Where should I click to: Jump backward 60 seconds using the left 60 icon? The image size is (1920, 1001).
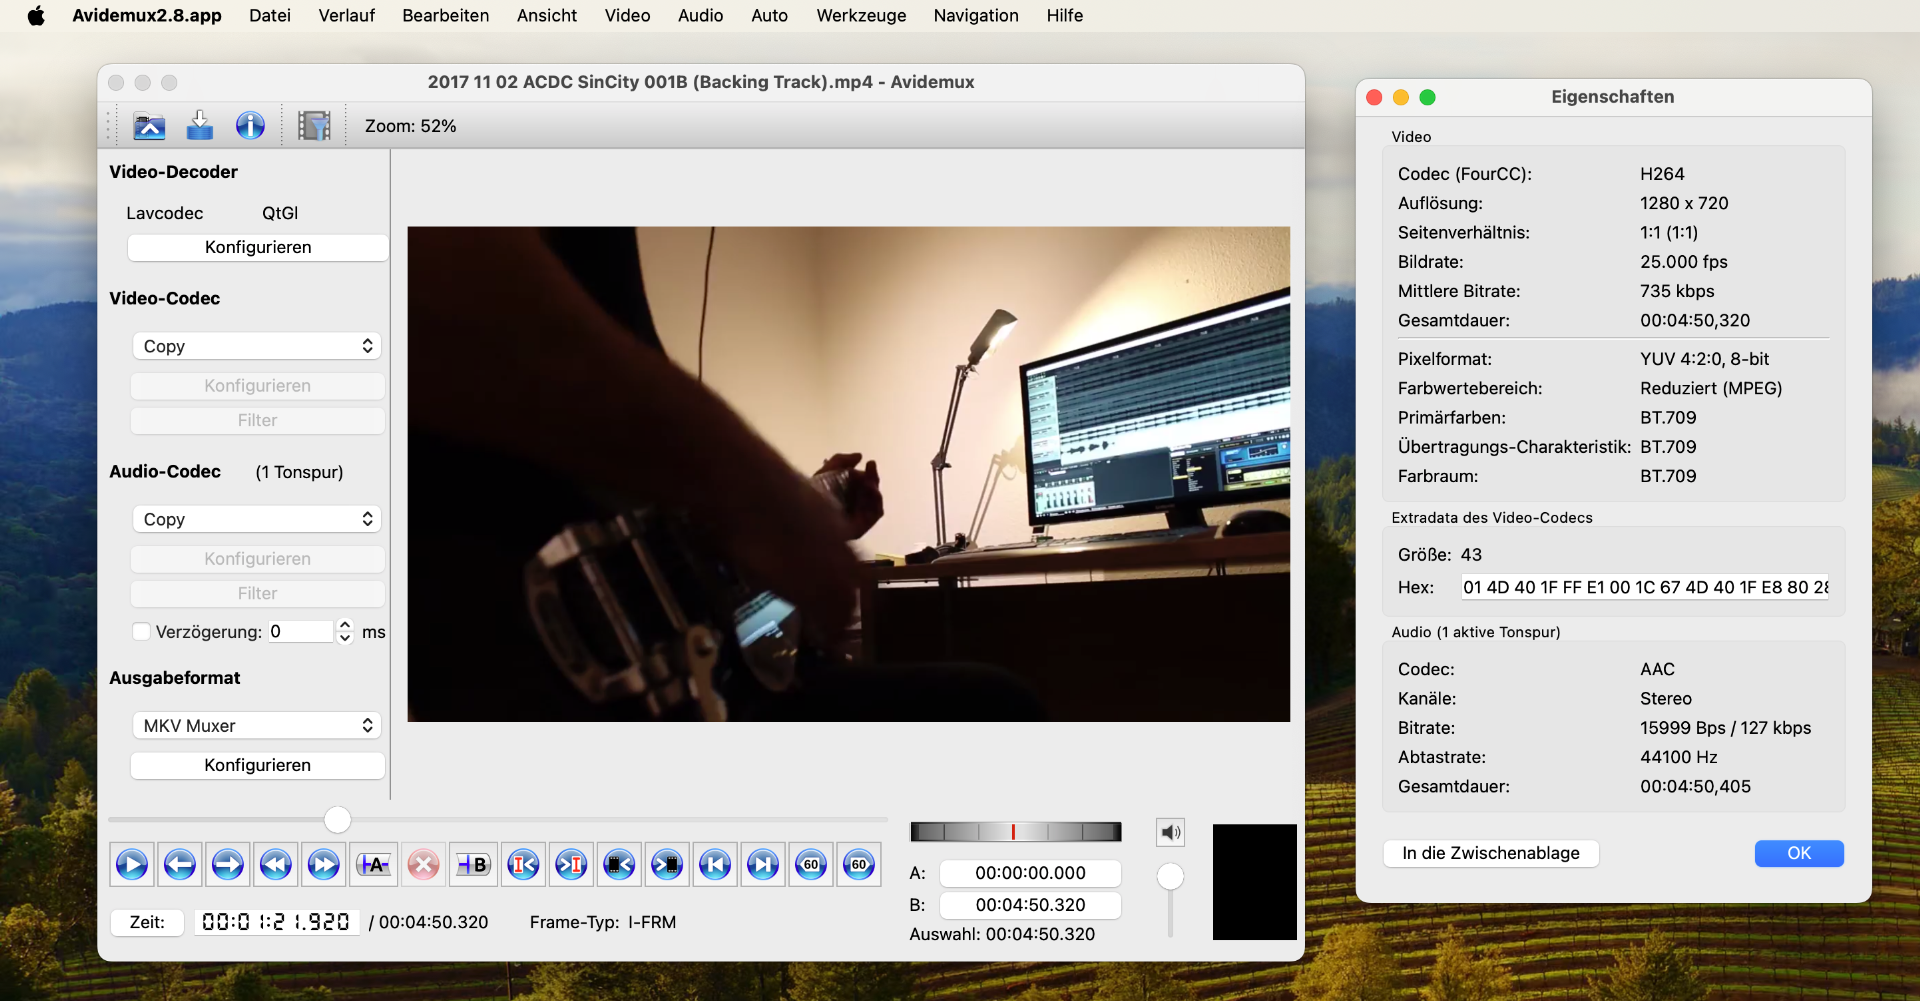[x=811, y=865]
